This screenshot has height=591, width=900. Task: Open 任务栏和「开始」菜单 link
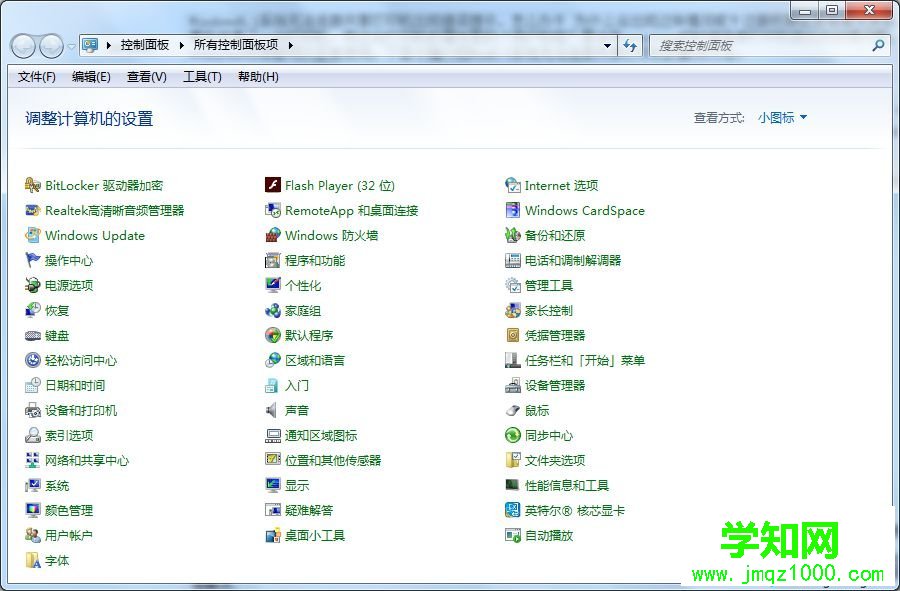tap(585, 360)
